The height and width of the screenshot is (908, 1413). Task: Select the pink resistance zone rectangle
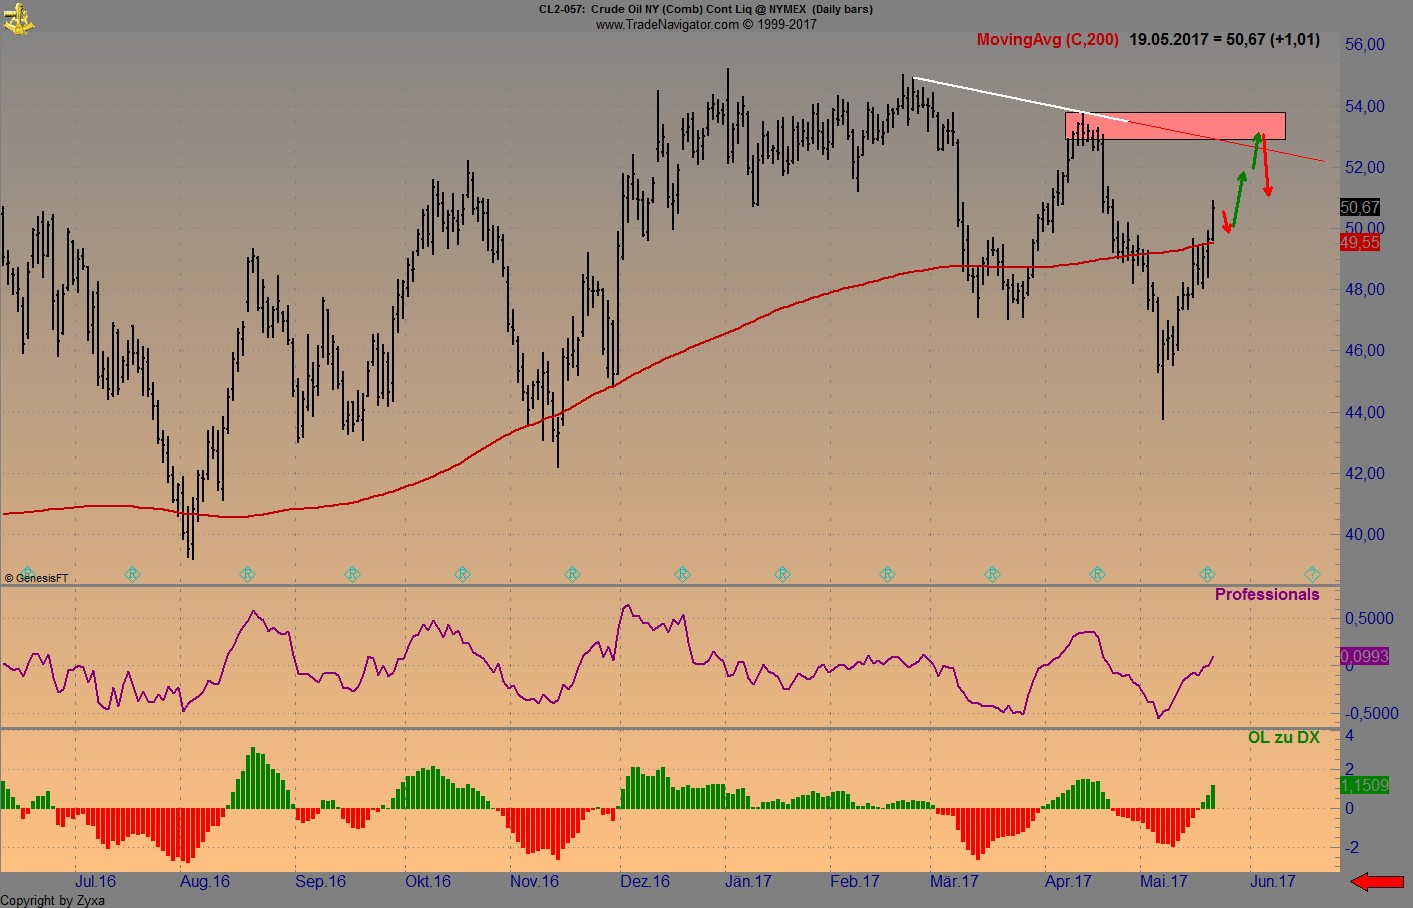1175,126
